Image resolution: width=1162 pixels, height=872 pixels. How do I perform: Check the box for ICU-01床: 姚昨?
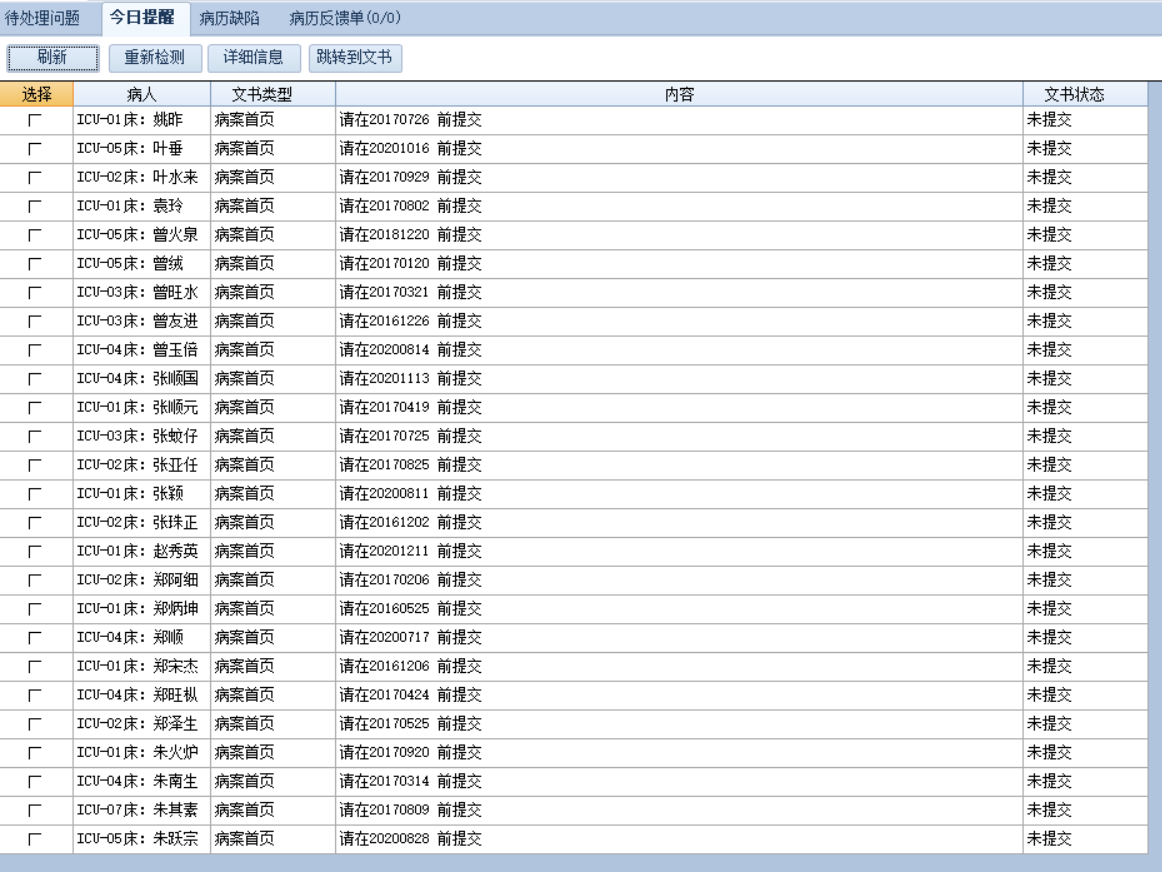(x=34, y=120)
